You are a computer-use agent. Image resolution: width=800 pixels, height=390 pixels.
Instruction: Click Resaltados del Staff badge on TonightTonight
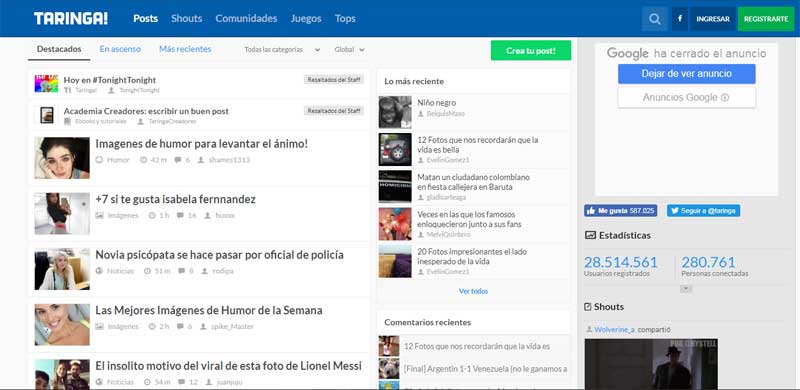(334, 80)
